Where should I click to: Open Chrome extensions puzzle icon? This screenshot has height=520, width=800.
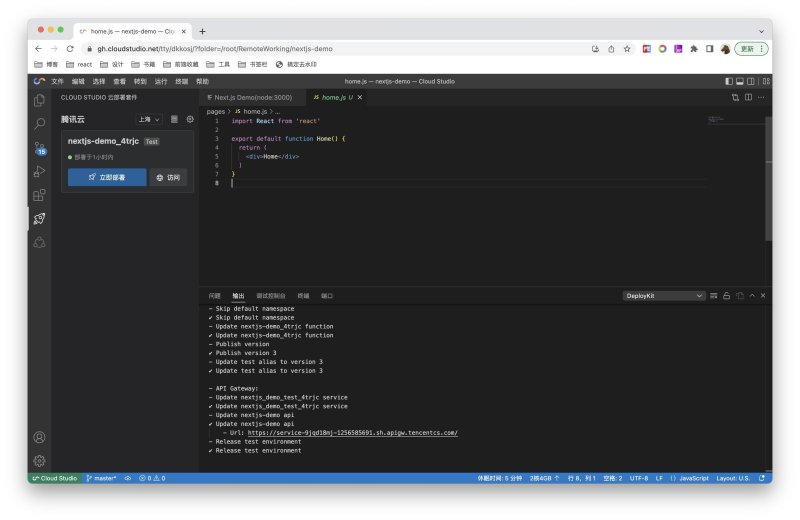[693, 49]
